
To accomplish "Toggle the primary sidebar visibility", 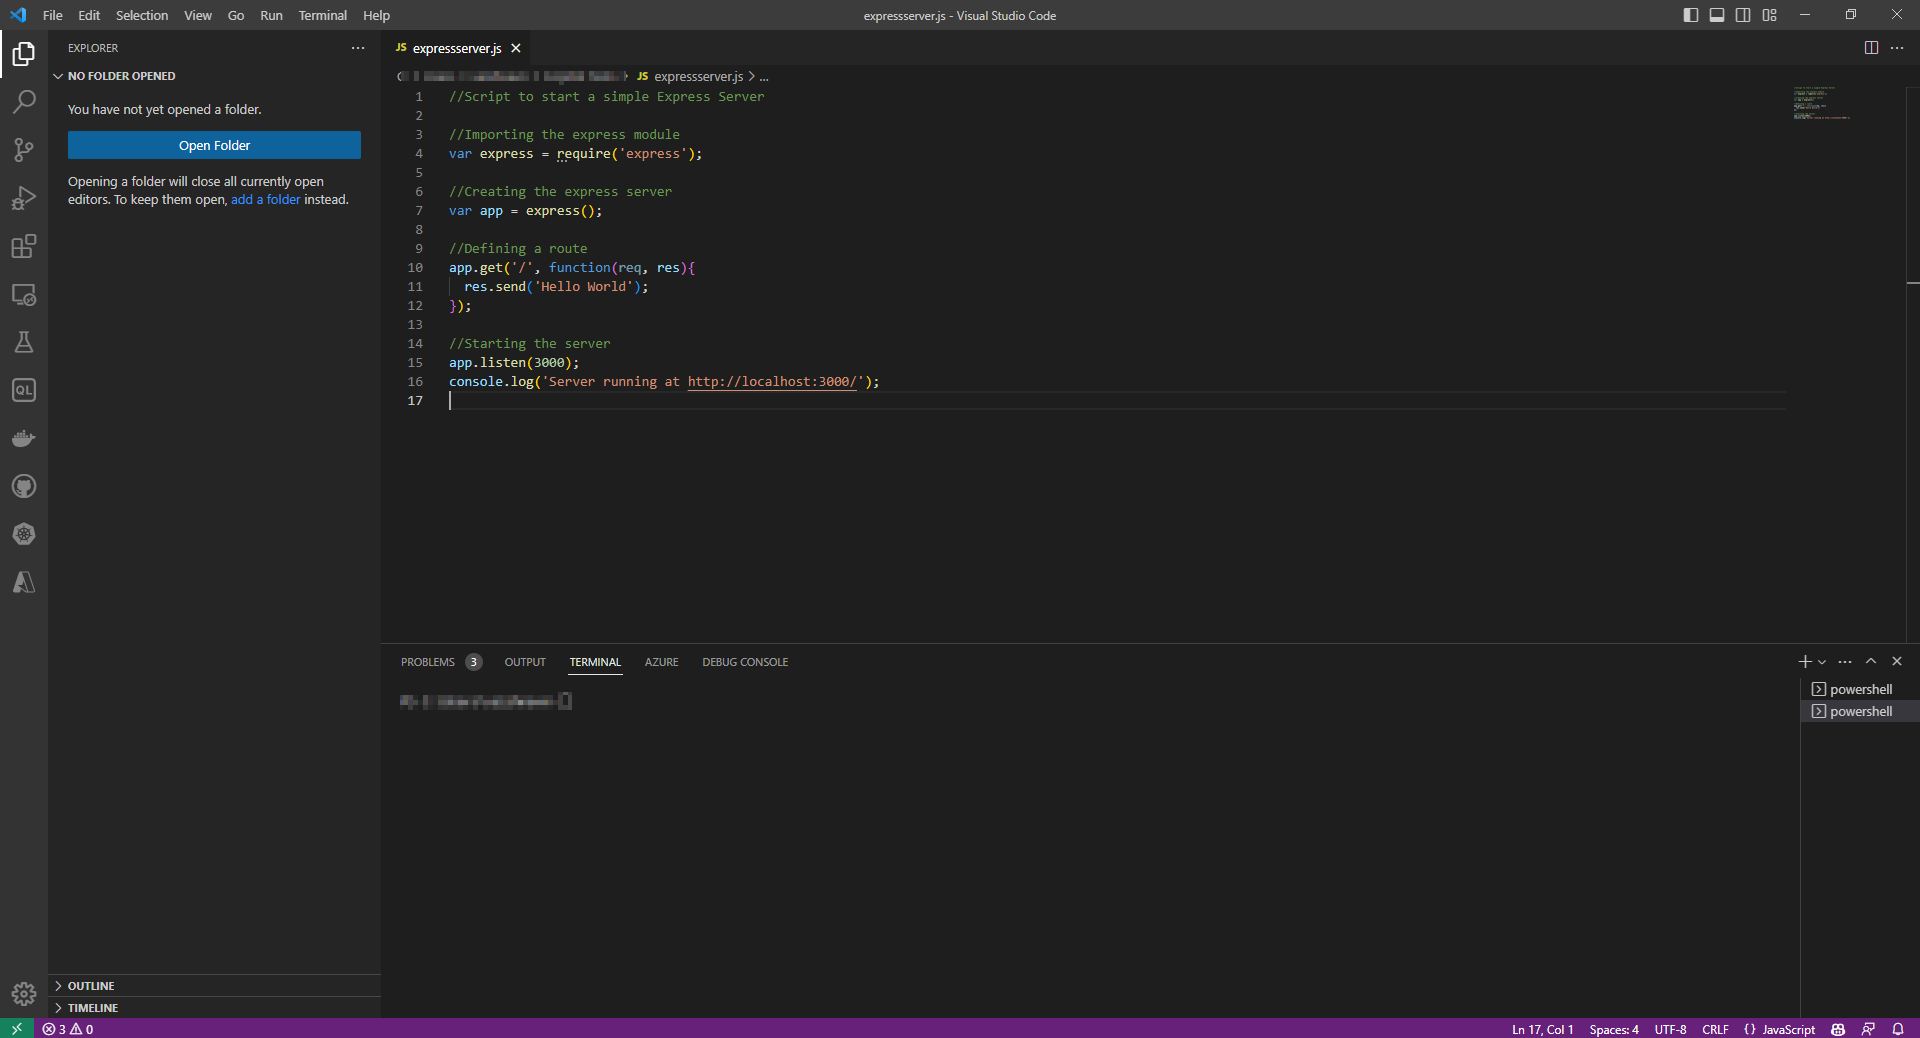I will [1689, 15].
